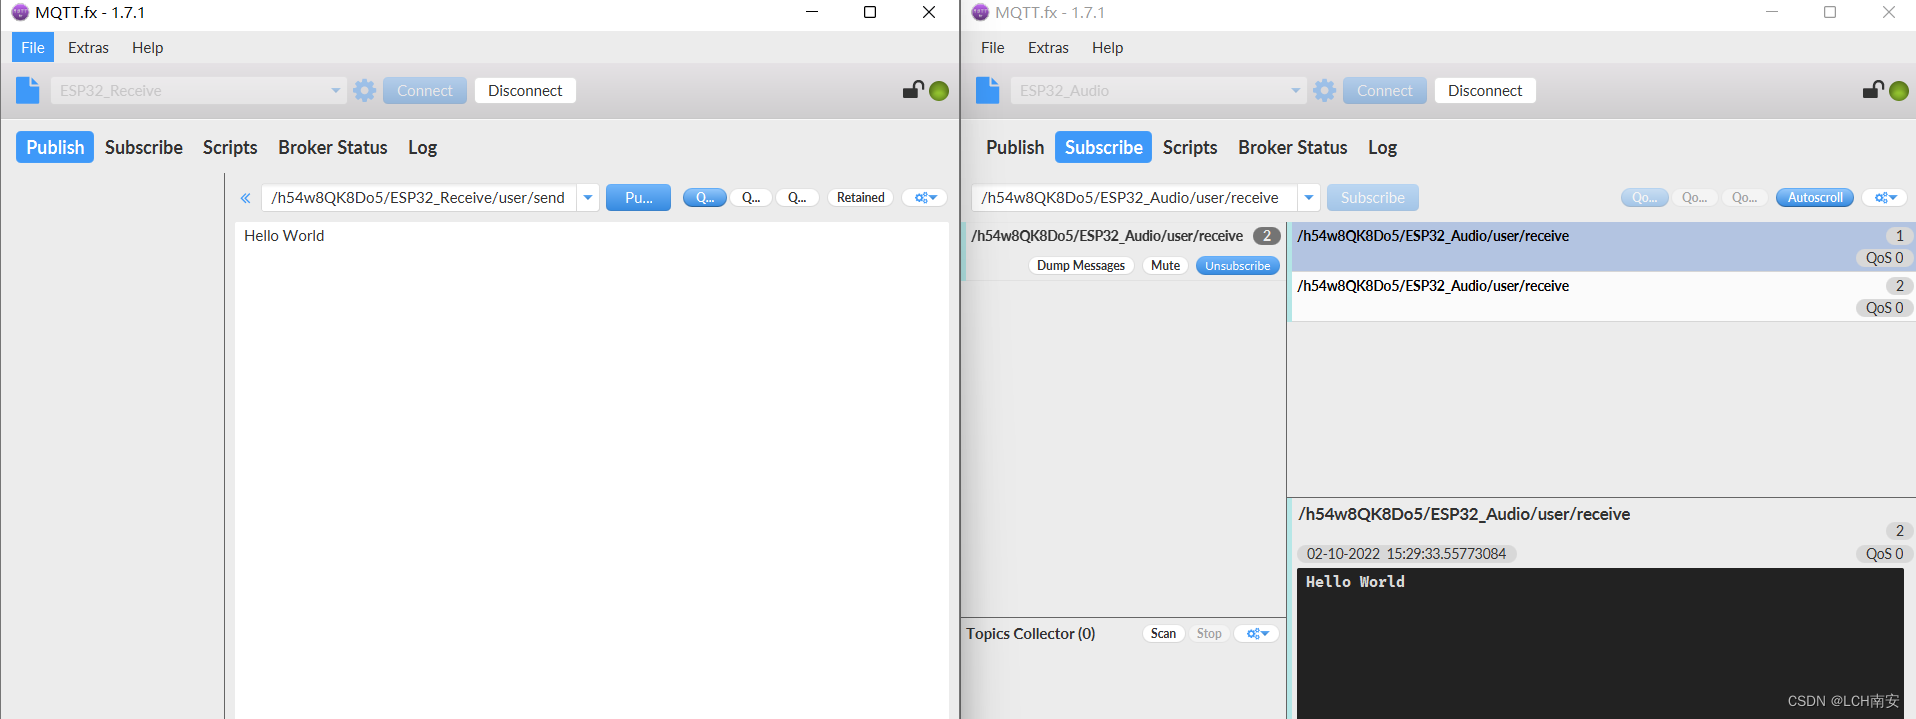Open the Extras menu in the right window

pos(1048,47)
